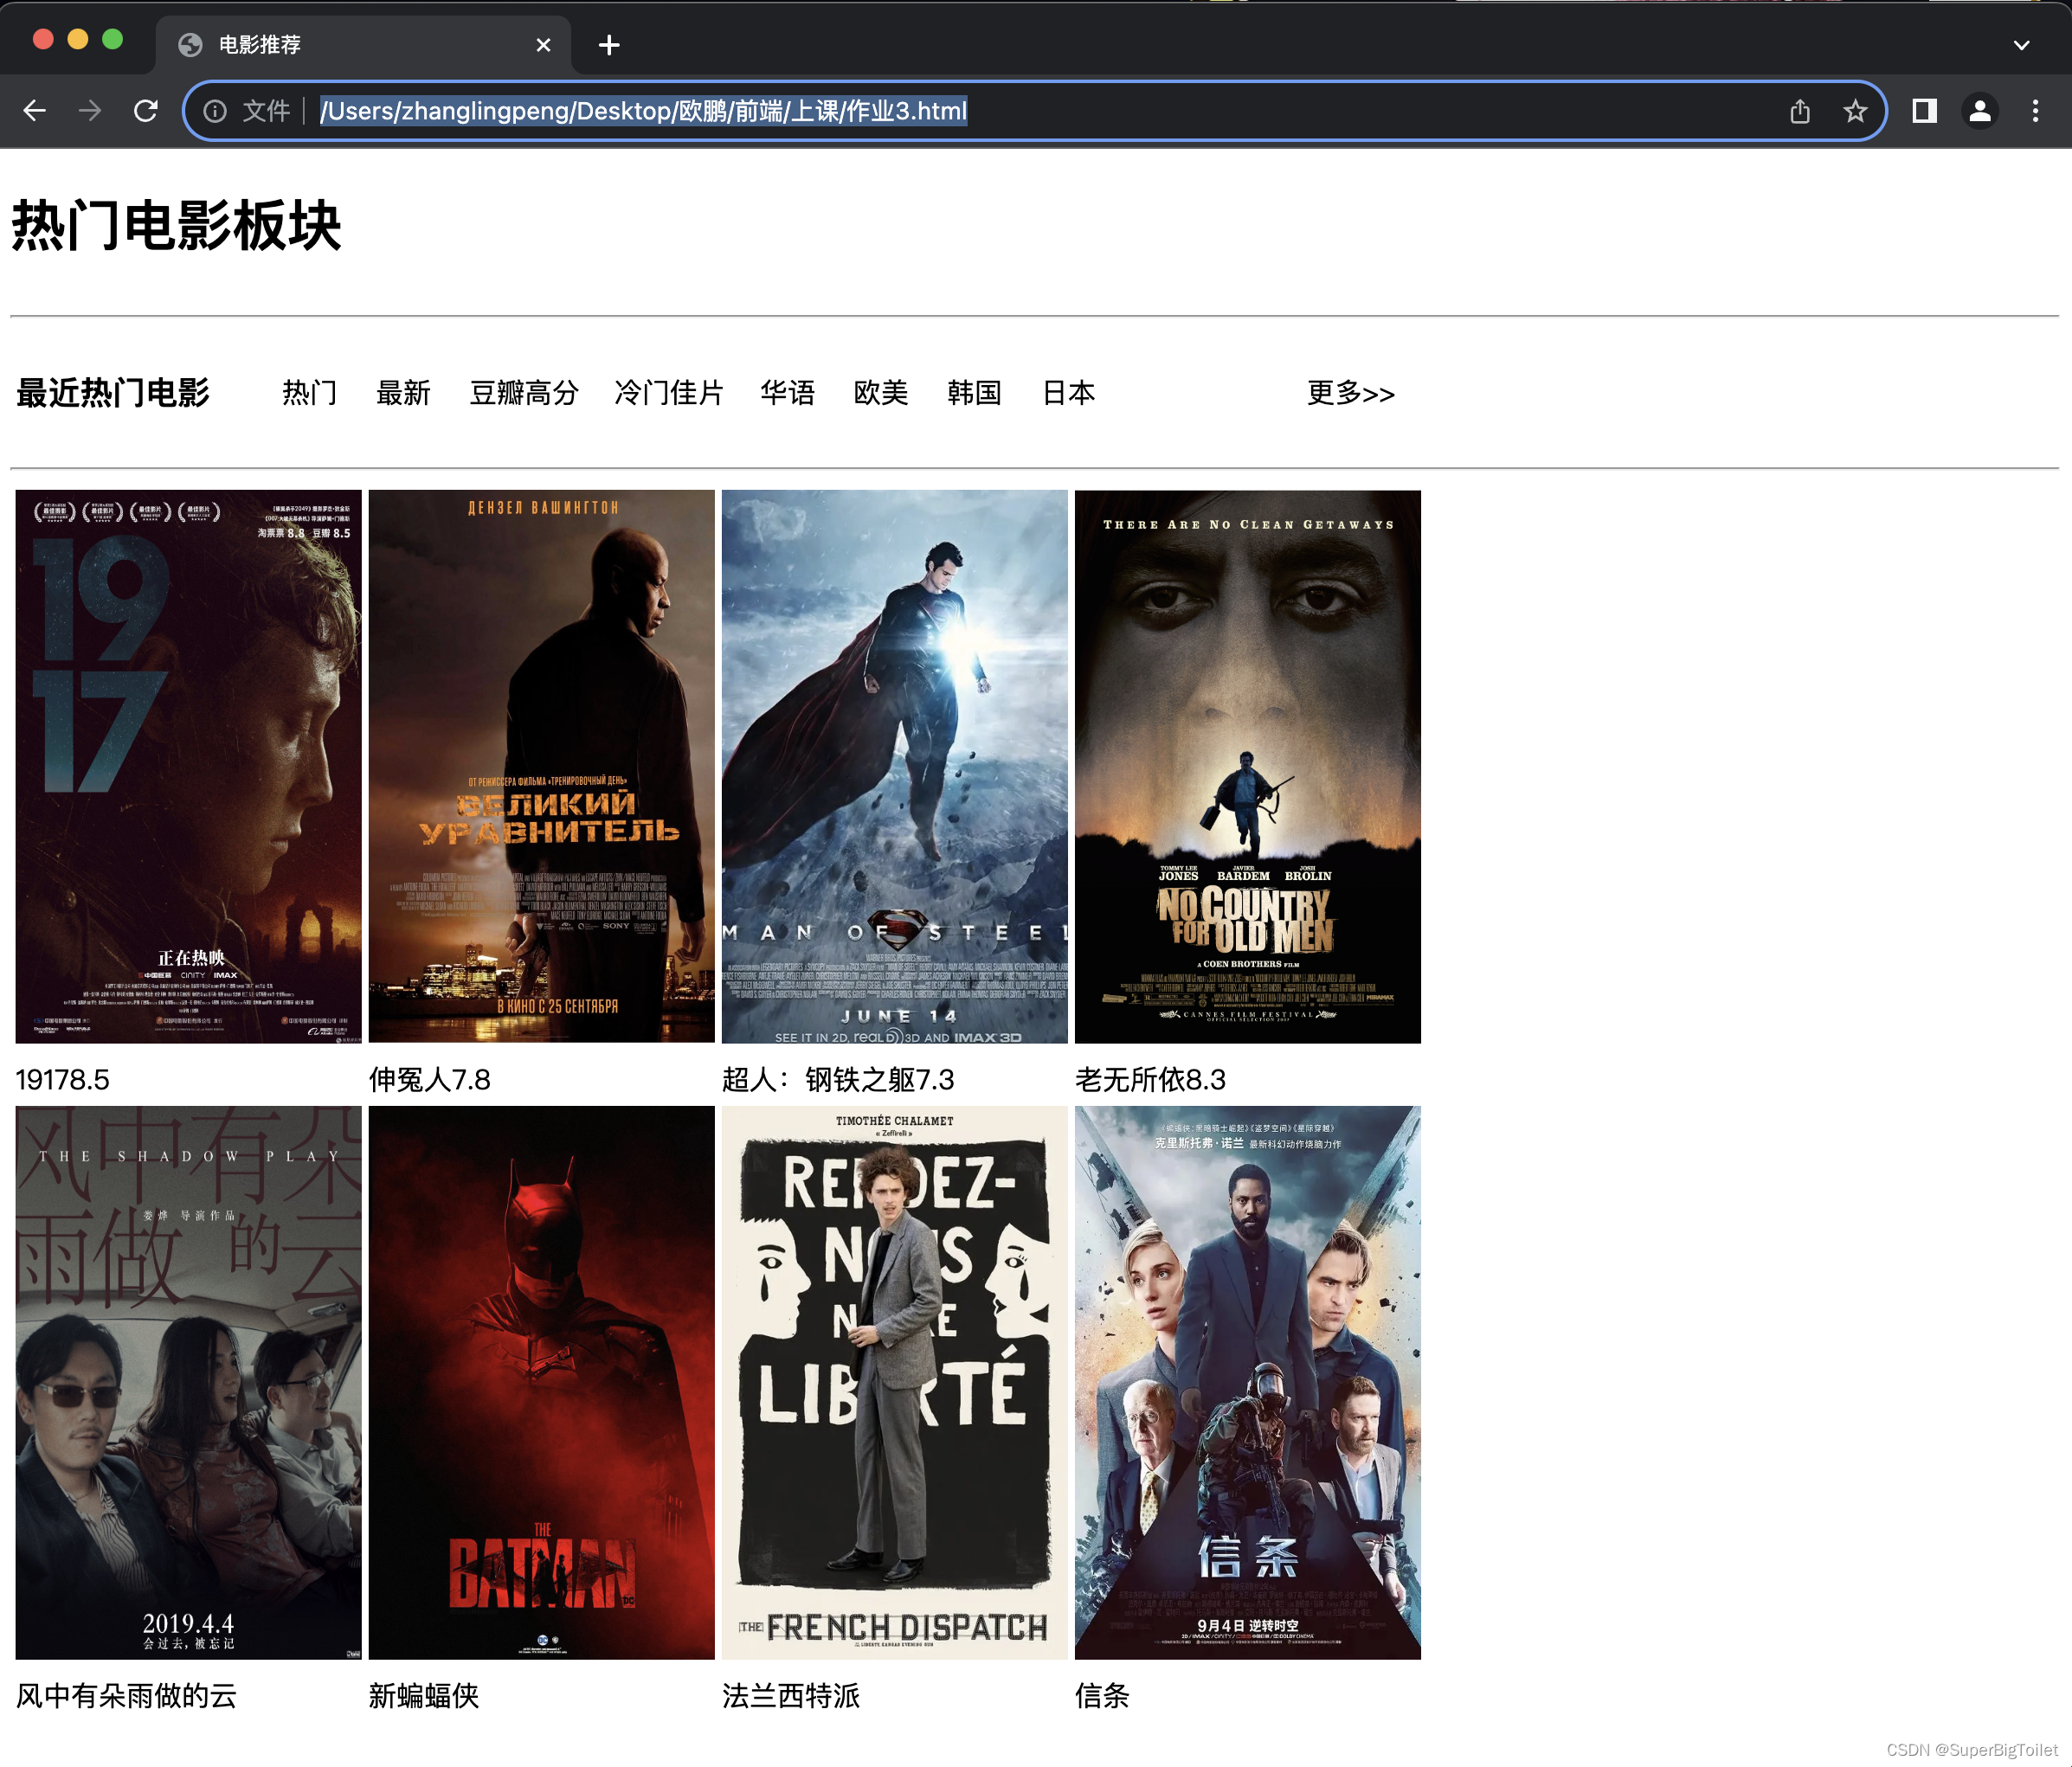
Task: Open a new tab with plus button
Action: 609,45
